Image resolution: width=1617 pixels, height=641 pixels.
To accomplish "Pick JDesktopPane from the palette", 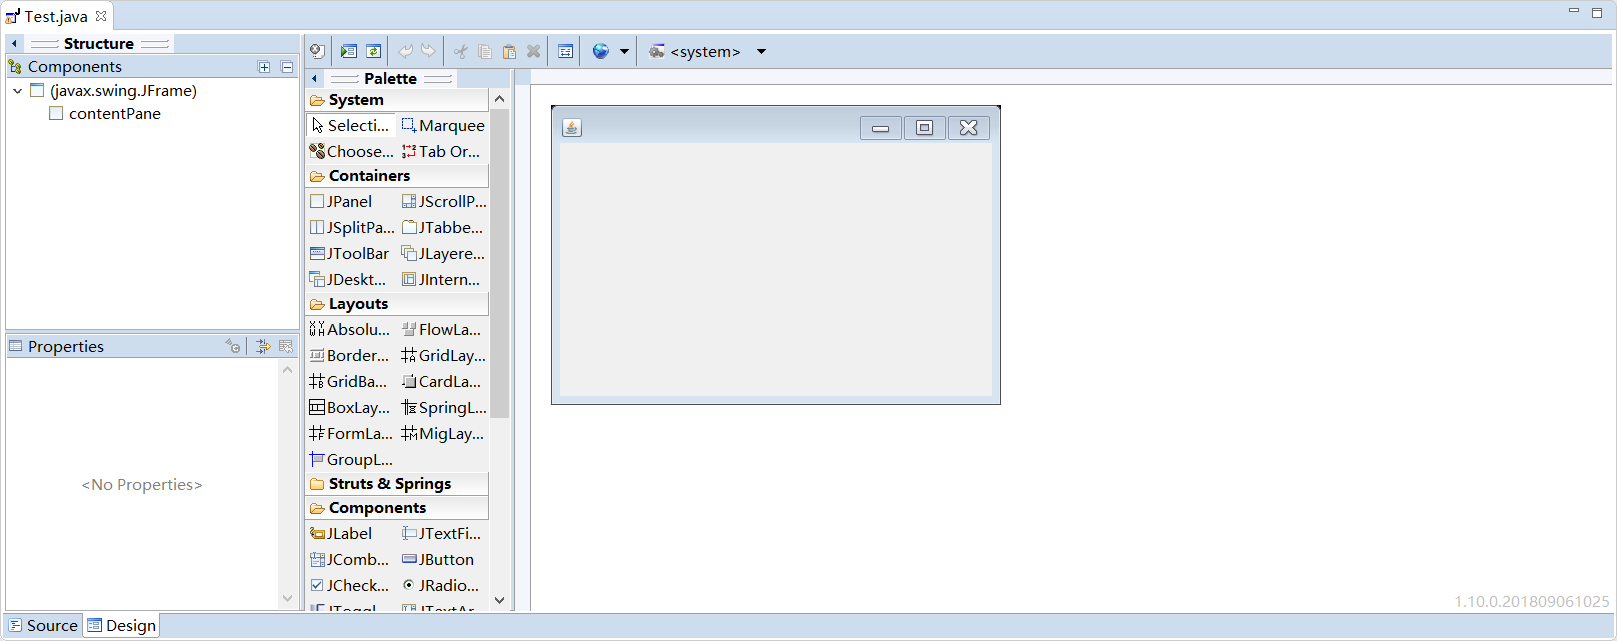I will pos(347,279).
